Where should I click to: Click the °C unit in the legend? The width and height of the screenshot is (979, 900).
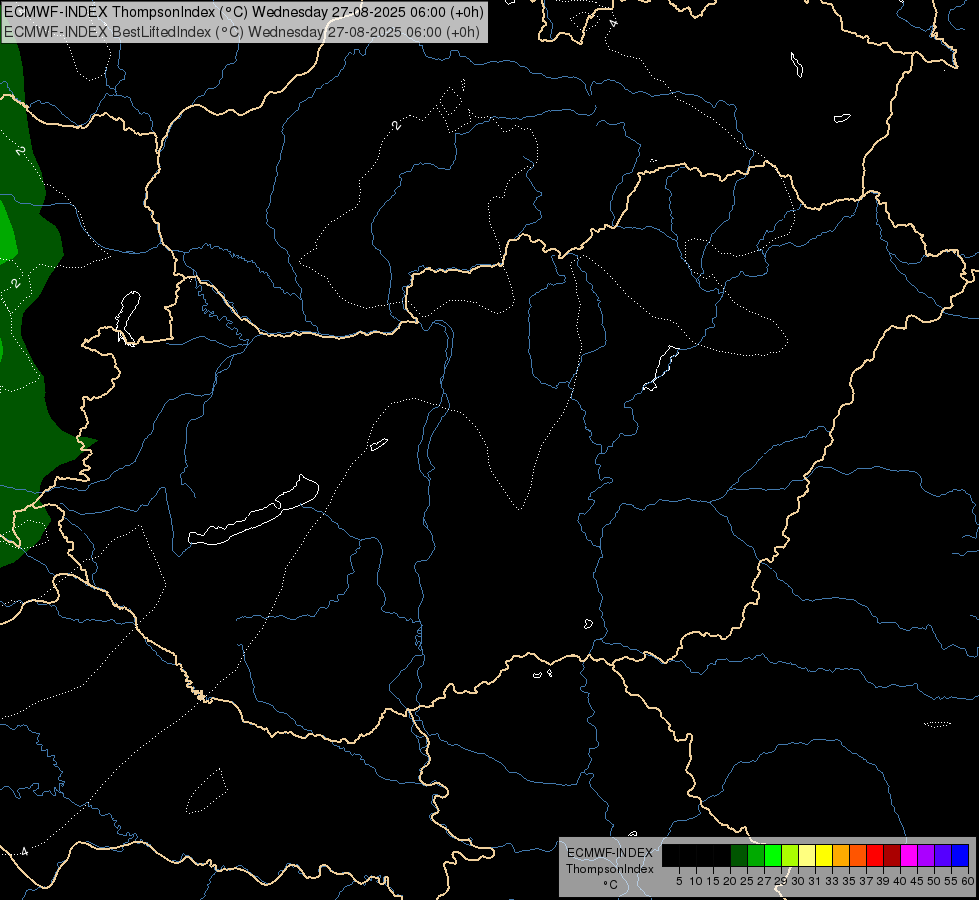click(x=610, y=884)
